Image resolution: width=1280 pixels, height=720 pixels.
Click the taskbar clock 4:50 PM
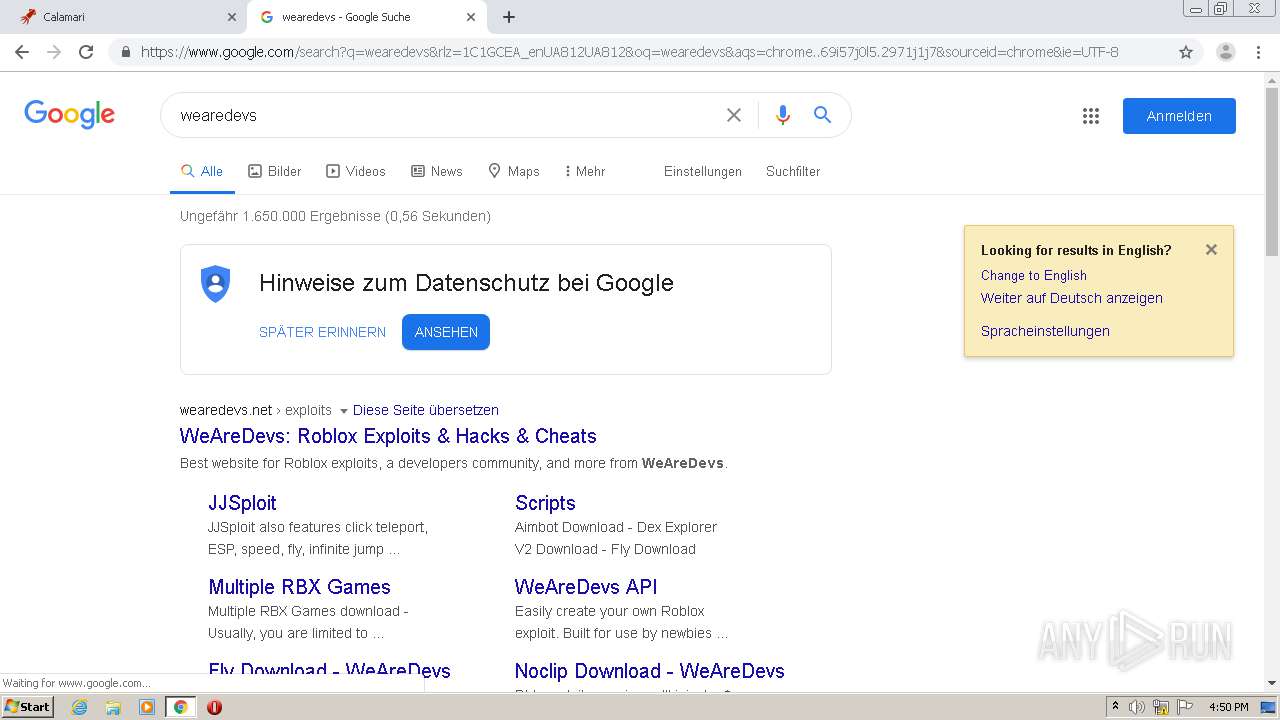[x=1228, y=707]
